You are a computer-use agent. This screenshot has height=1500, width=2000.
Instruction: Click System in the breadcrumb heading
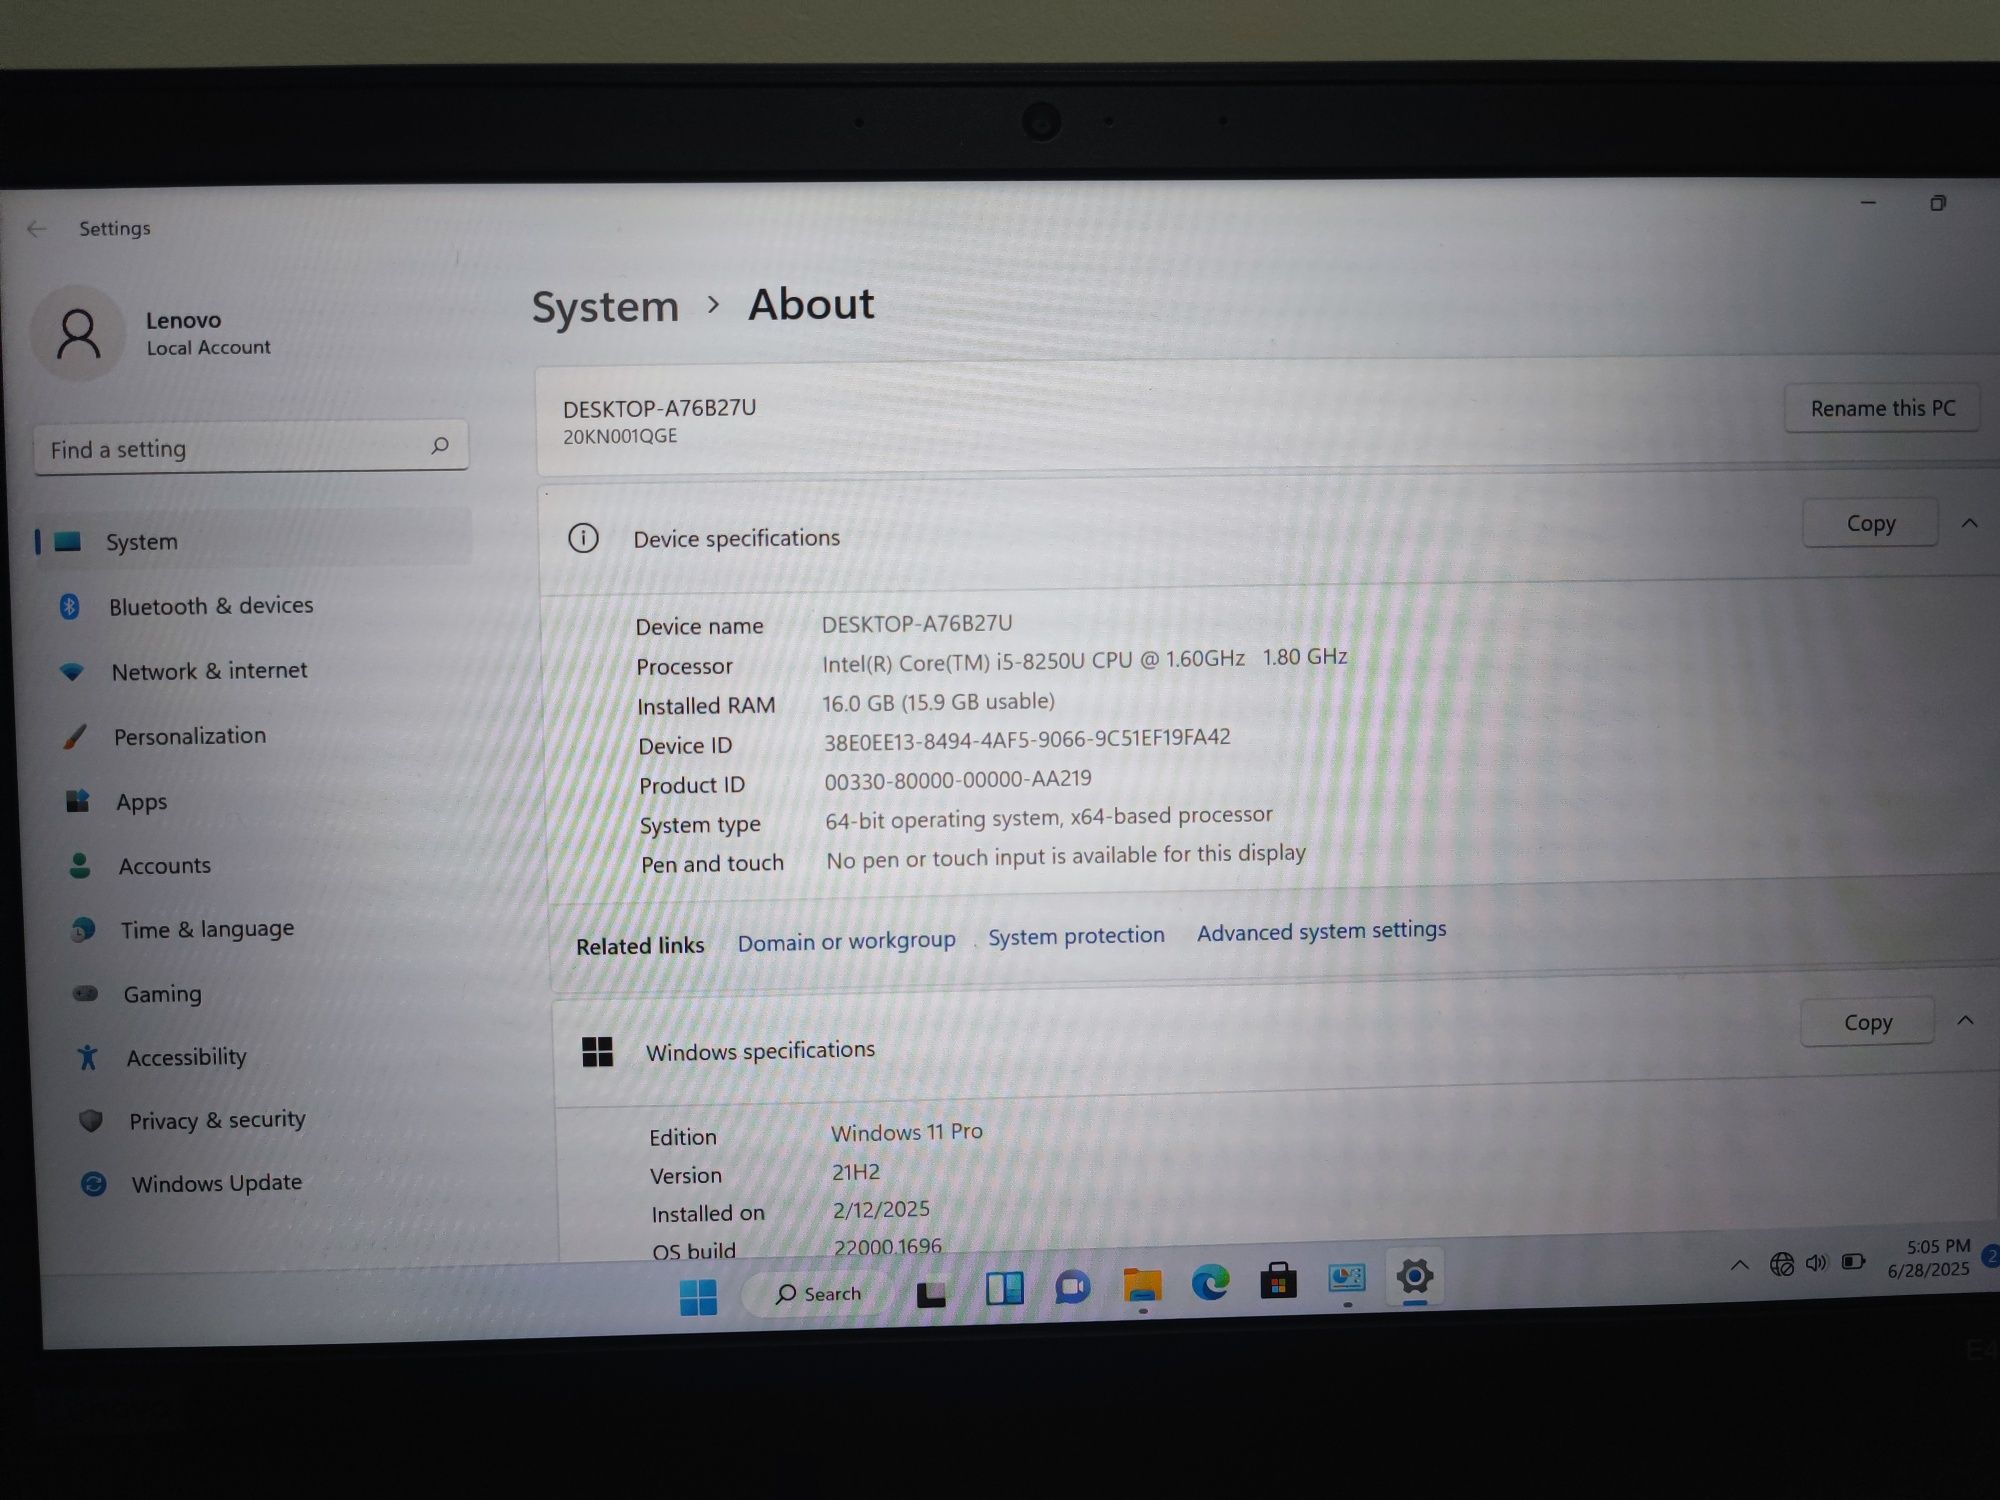(x=605, y=306)
